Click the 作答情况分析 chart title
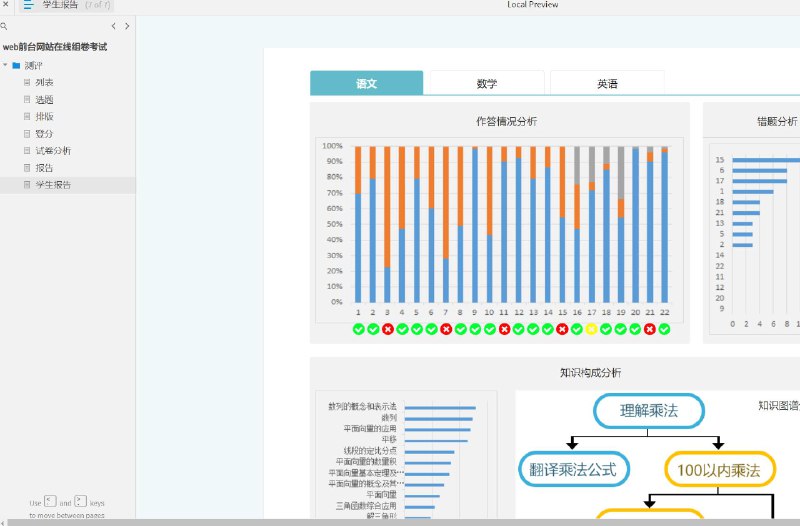This screenshot has width=800, height=526. coord(506,121)
